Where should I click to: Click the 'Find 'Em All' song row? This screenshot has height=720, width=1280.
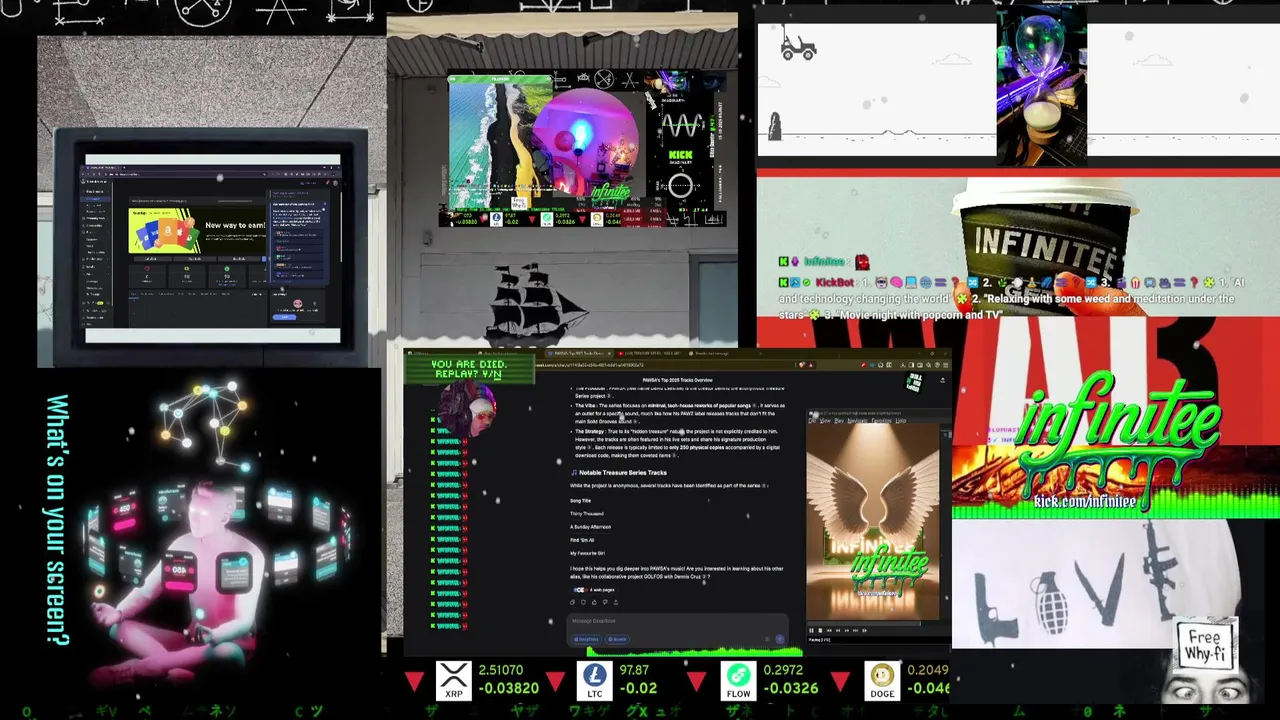(x=582, y=540)
